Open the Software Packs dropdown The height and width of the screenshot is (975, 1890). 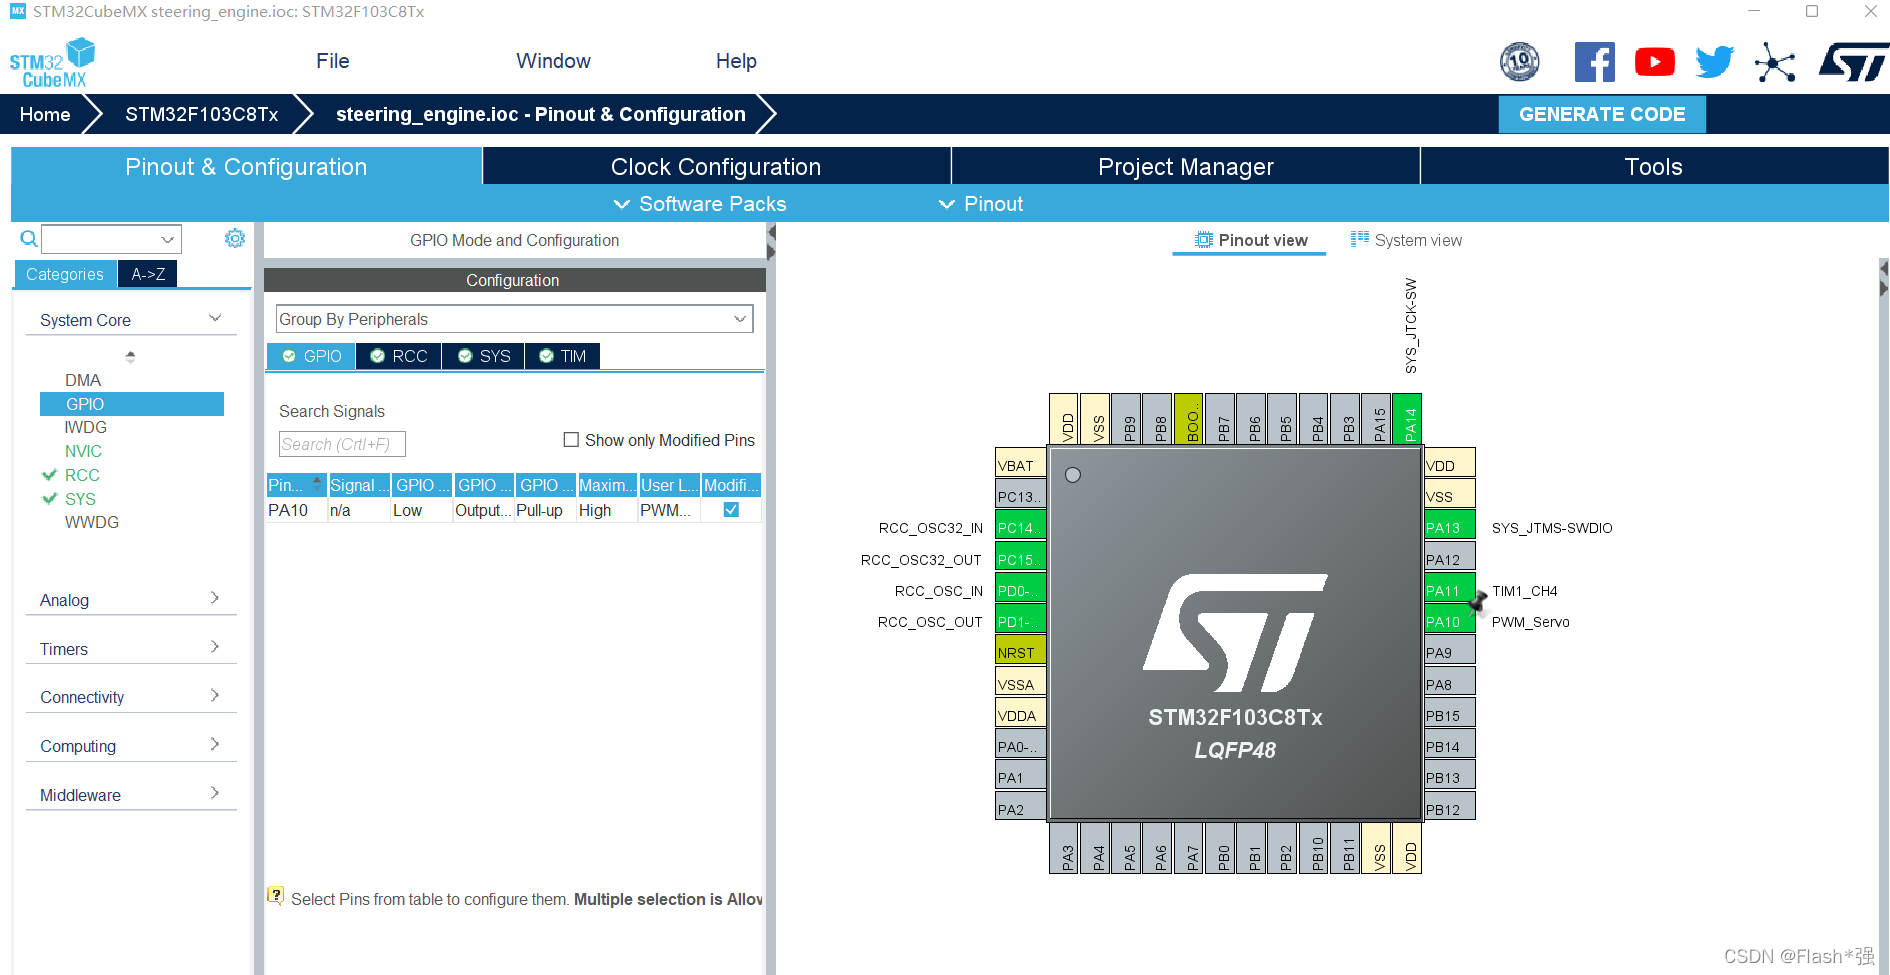point(700,204)
